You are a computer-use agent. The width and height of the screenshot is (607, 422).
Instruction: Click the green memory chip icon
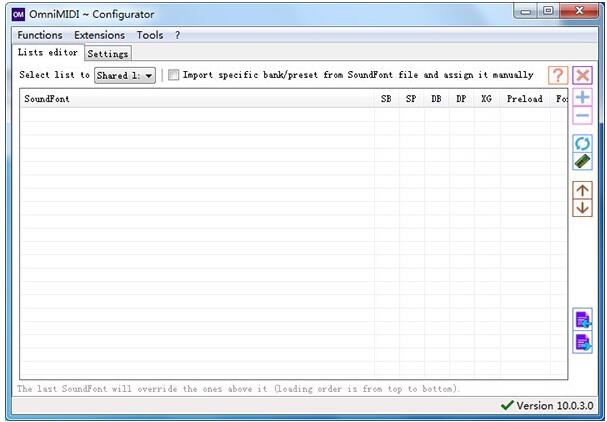point(582,161)
